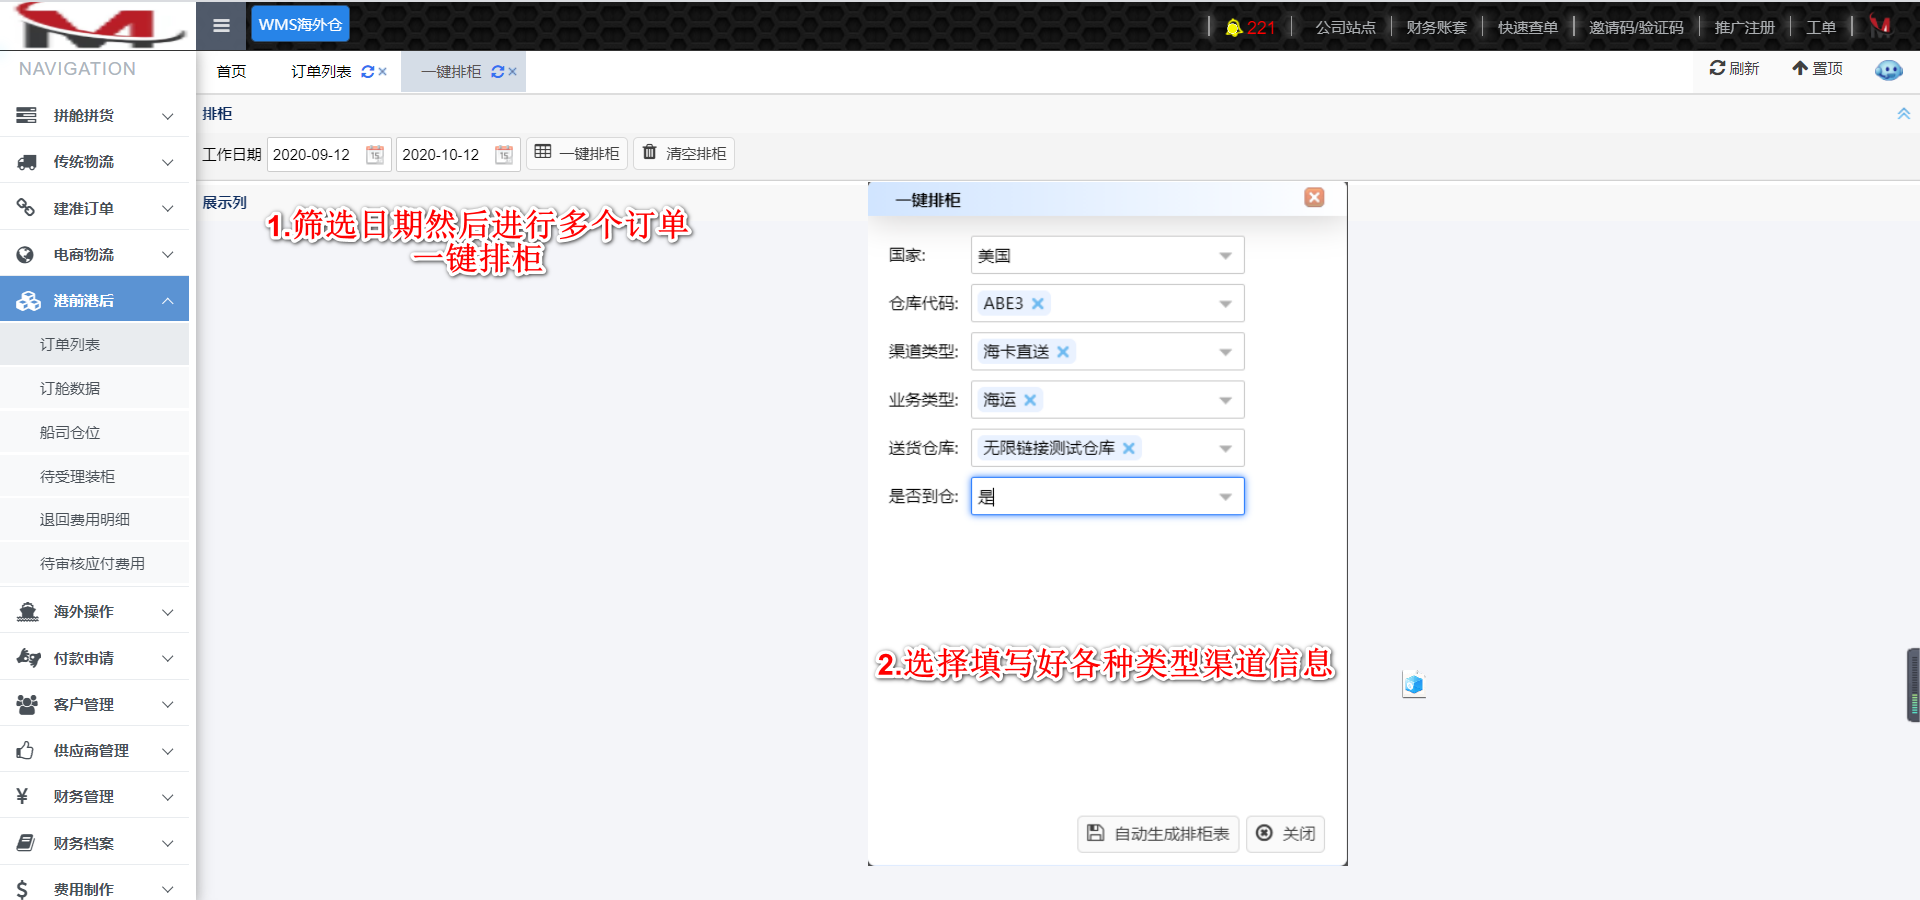Screen dimensions: 1920x900
Task: Toggle the hamburger menu icon
Action: 221,25
